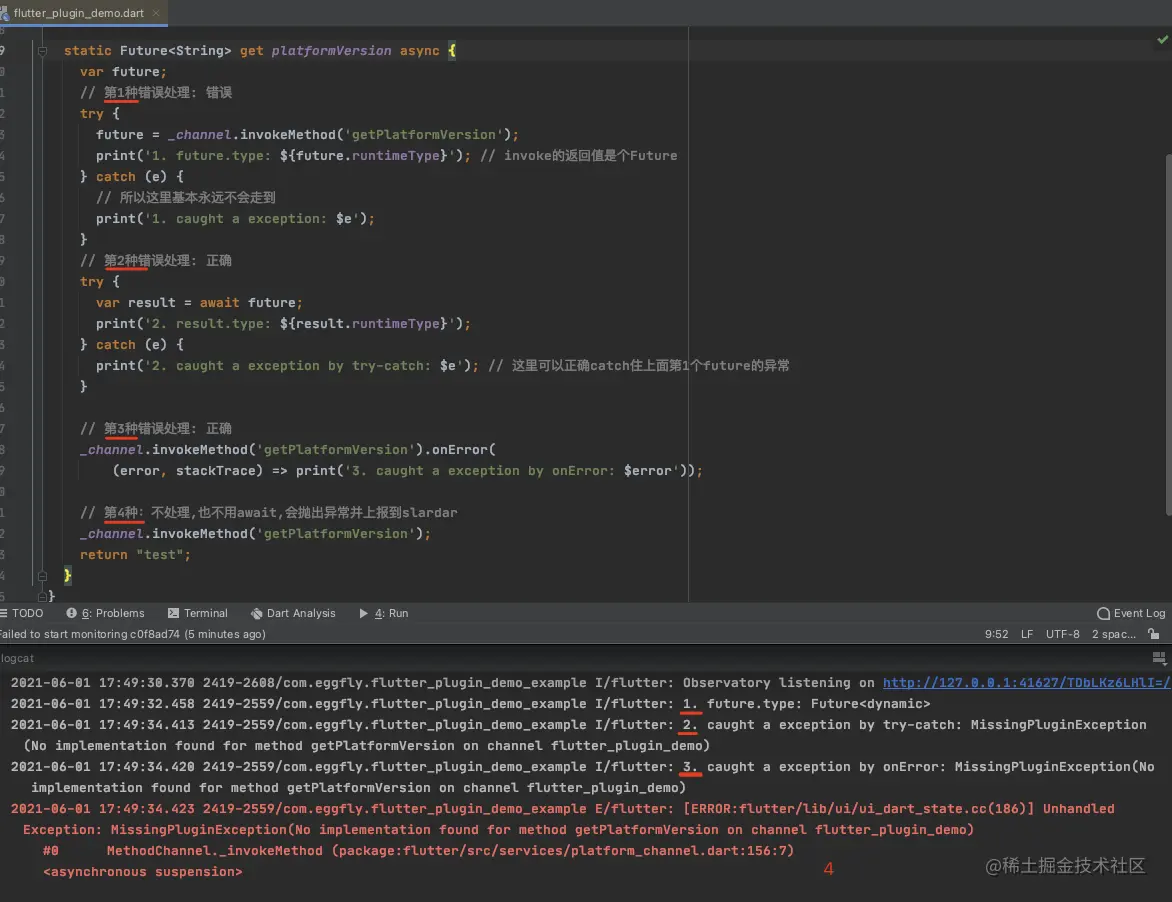Viewport: 1172px width, 902px height.
Task: Click the 第1种错误处理 comment line
Action: 156,93
